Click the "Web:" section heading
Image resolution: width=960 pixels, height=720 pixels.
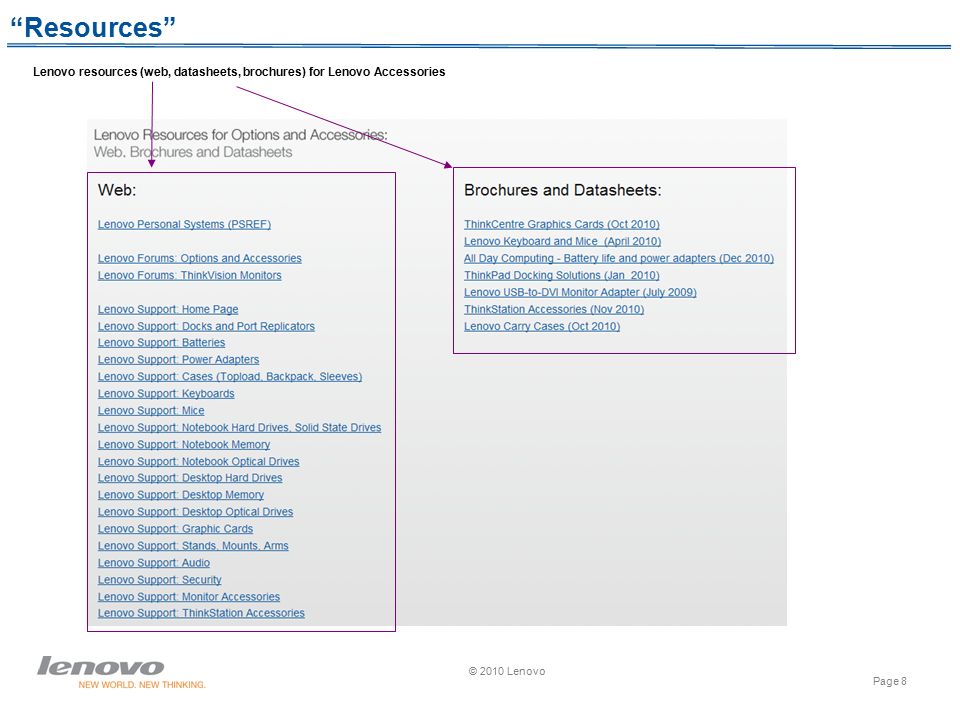tap(117, 190)
